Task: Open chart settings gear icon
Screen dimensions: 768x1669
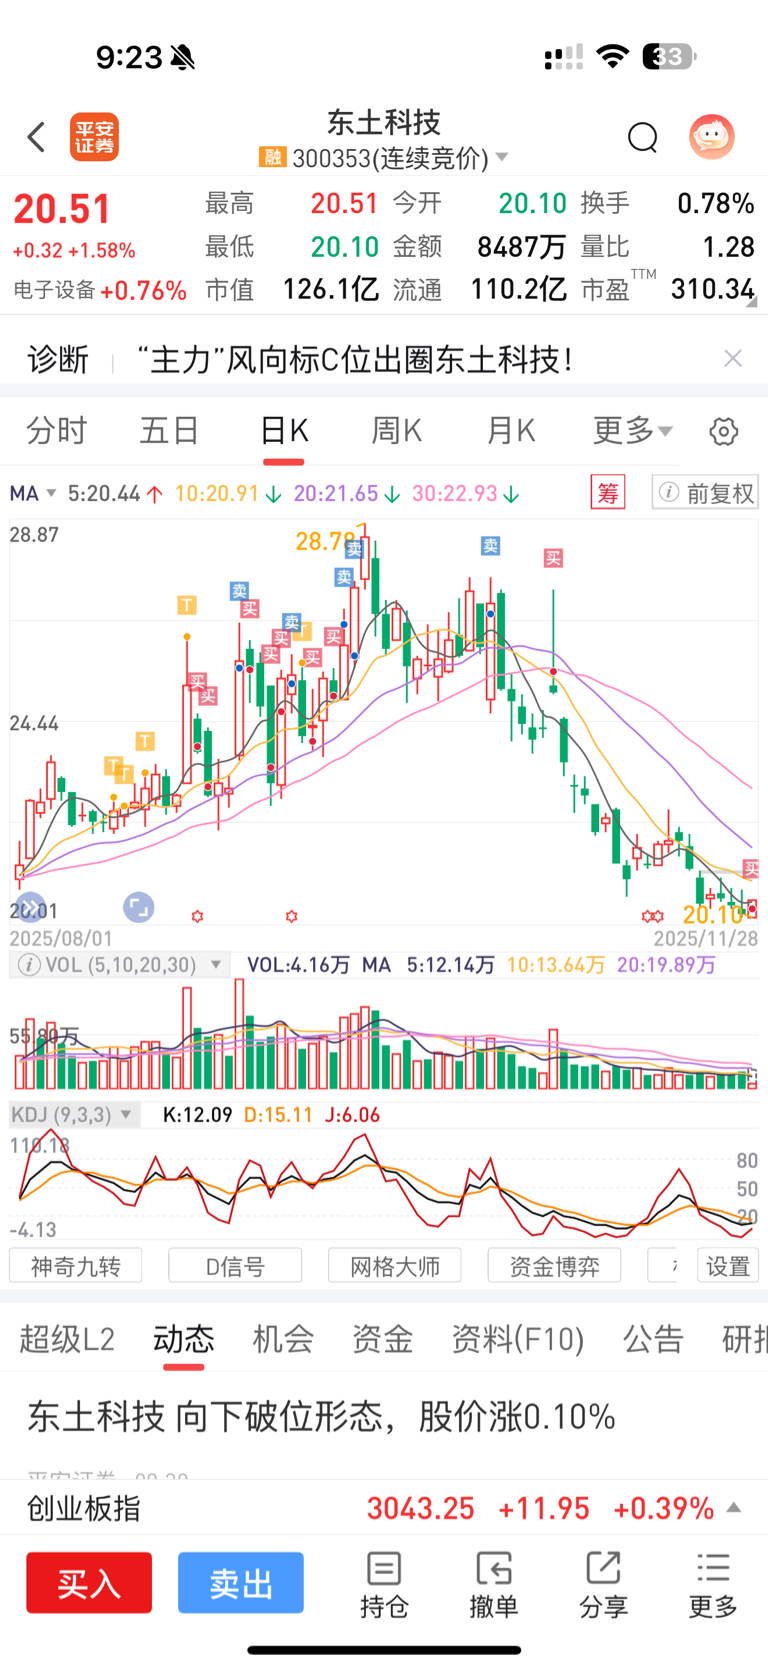Action: click(x=724, y=432)
